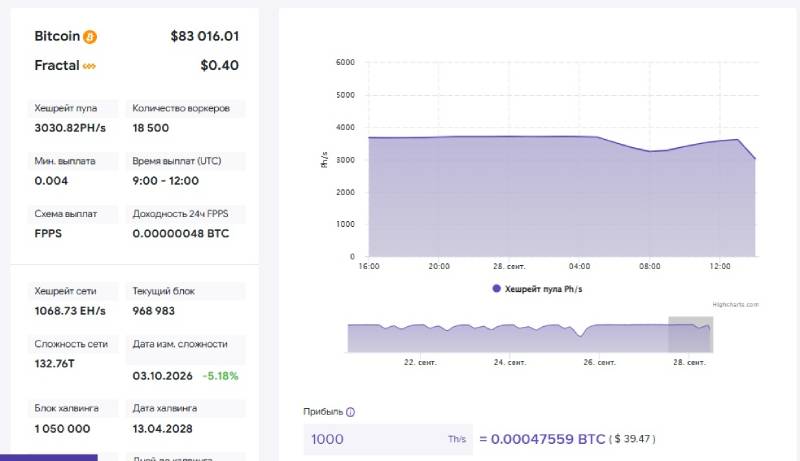
Task: Click the Блок халвинга label
Action: coord(66,408)
